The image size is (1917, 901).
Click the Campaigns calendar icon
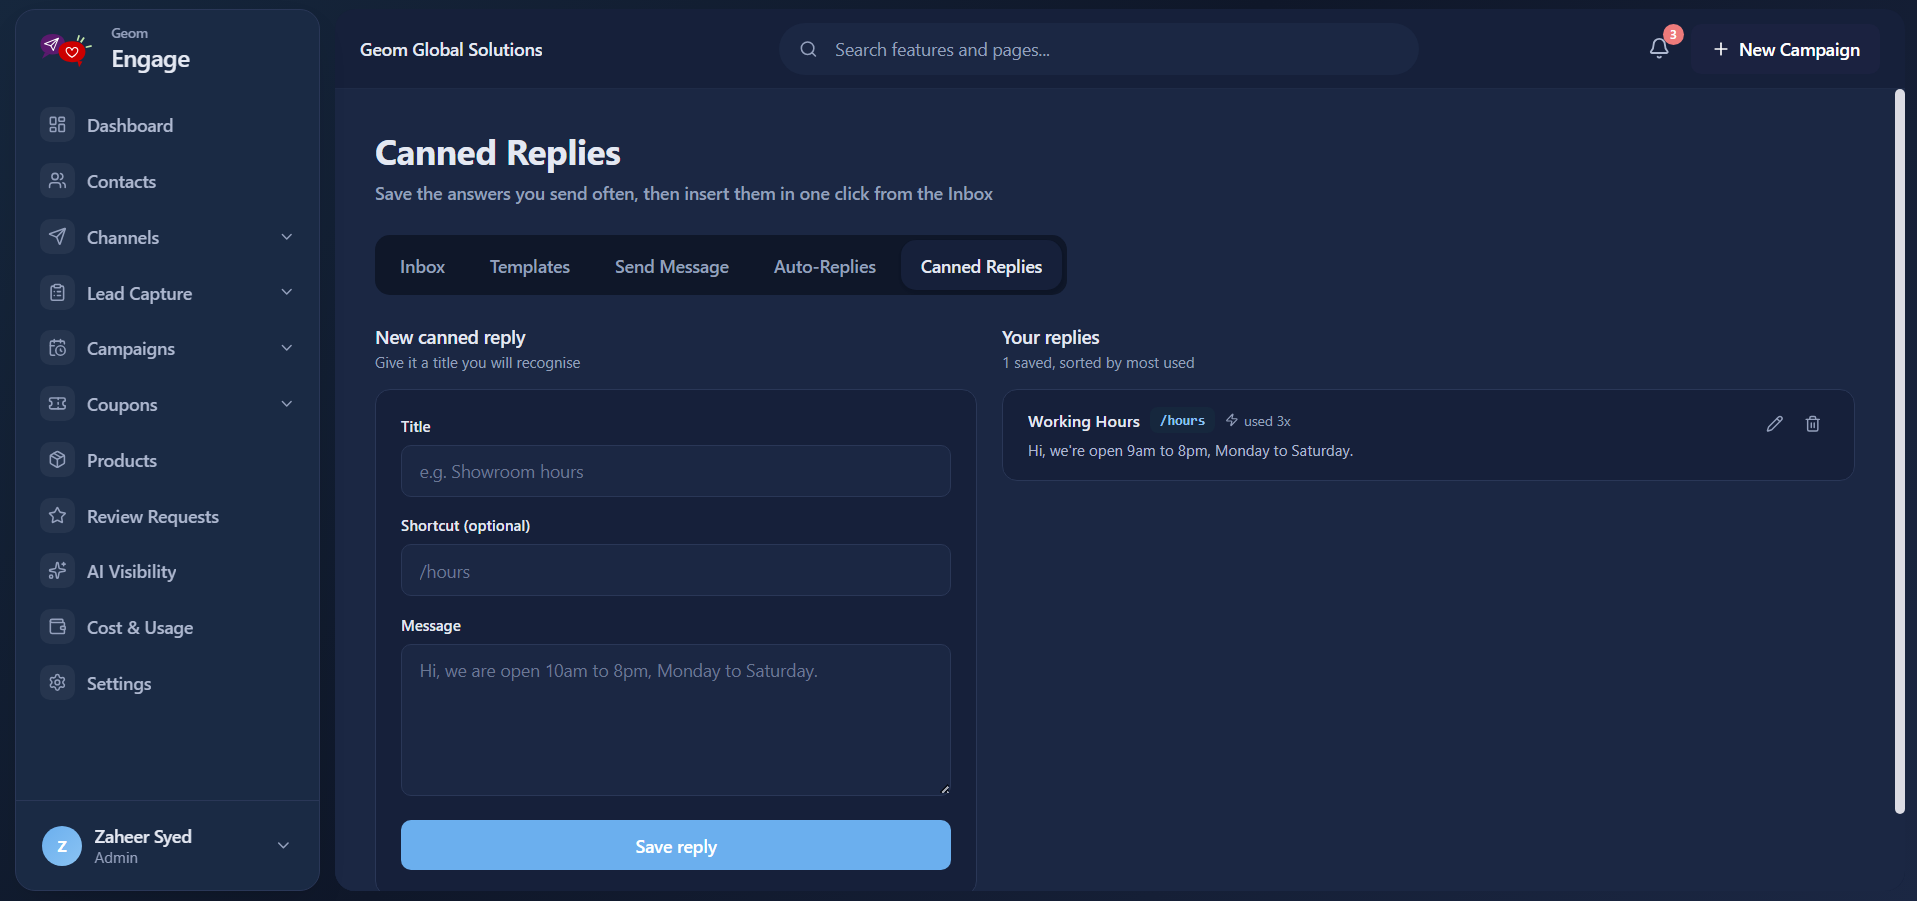pyautogui.click(x=57, y=348)
